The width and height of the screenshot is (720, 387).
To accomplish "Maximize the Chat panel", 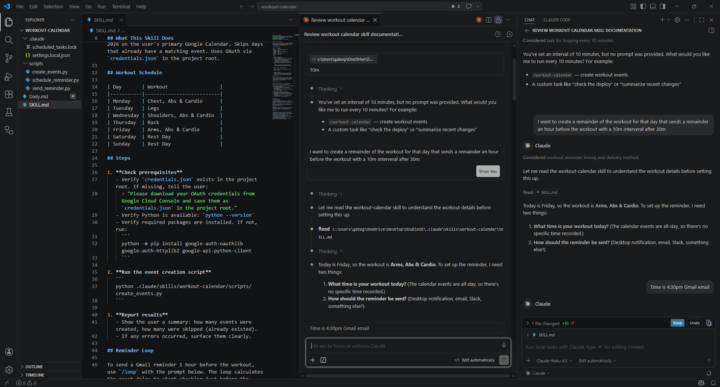I will click(x=701, y=20).
